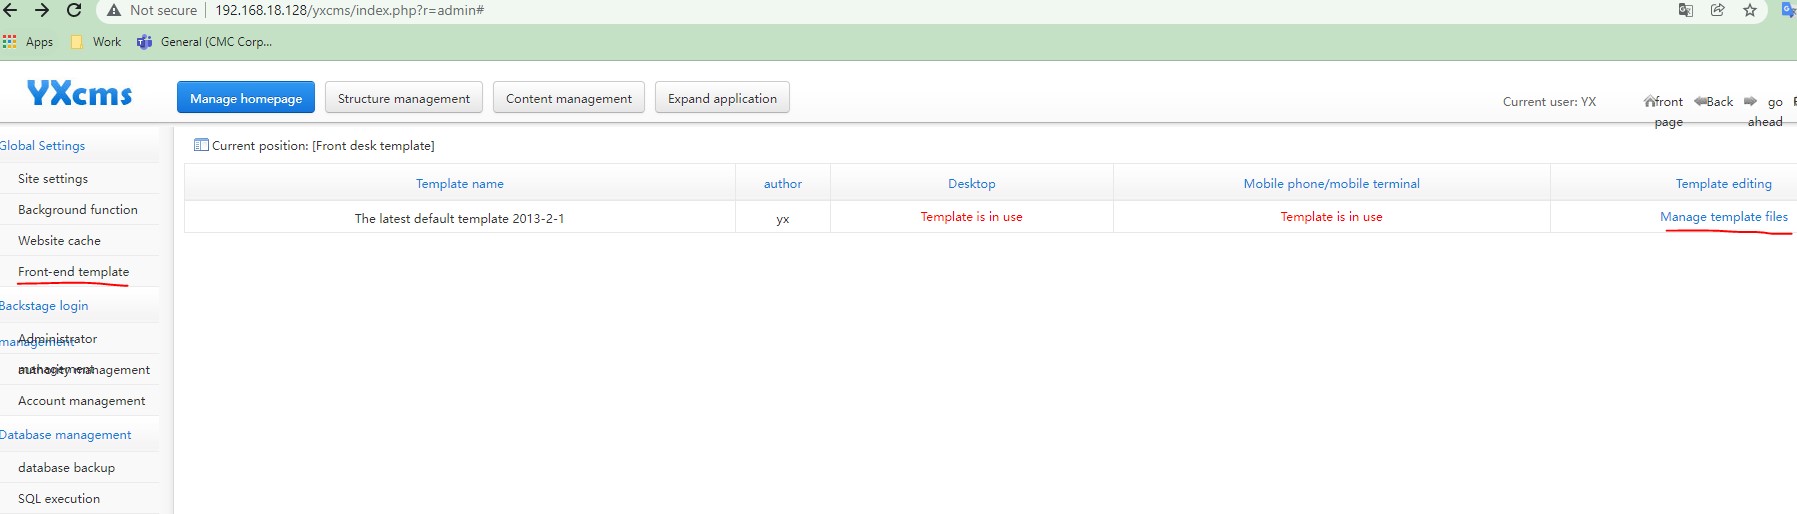Image resolution: width=1797 pixels, height=514 pixels.
Task: Open SQL execution in sidebar
Action: (59, 498)
